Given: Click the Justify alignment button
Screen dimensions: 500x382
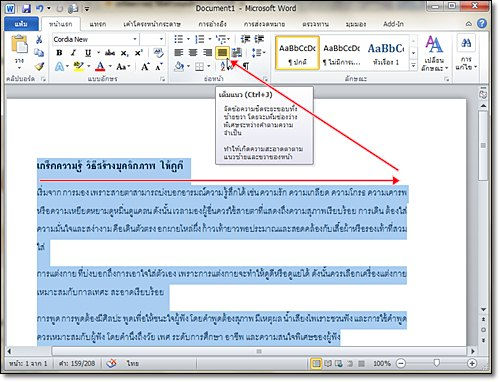Looking at the screenshot, I should (222, 52).
